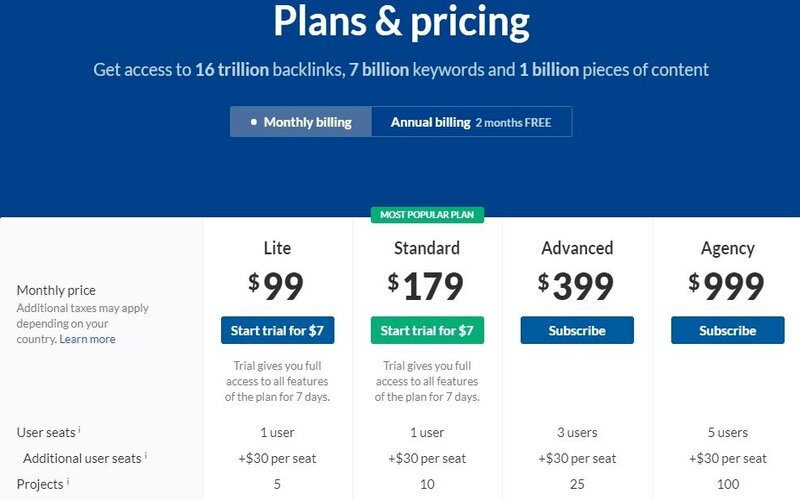The width and height of the screenshot is (800, 500).
Task: Click the info icon next to Projects
Action: click(x=68, y=482)
